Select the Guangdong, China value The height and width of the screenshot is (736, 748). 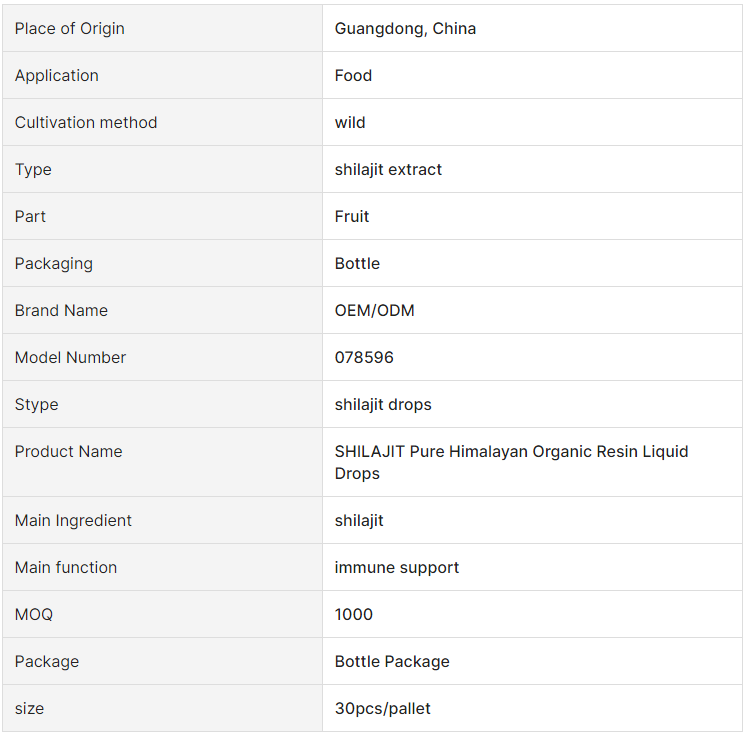pyautogui.click(x=405, y=29)
